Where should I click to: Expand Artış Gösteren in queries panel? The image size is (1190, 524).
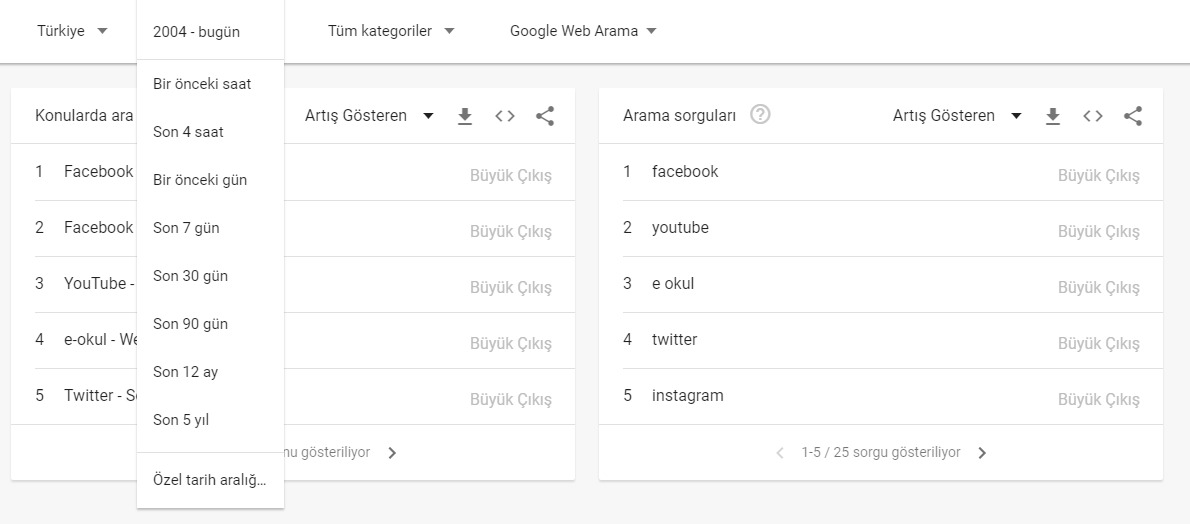tap(957, 115)
